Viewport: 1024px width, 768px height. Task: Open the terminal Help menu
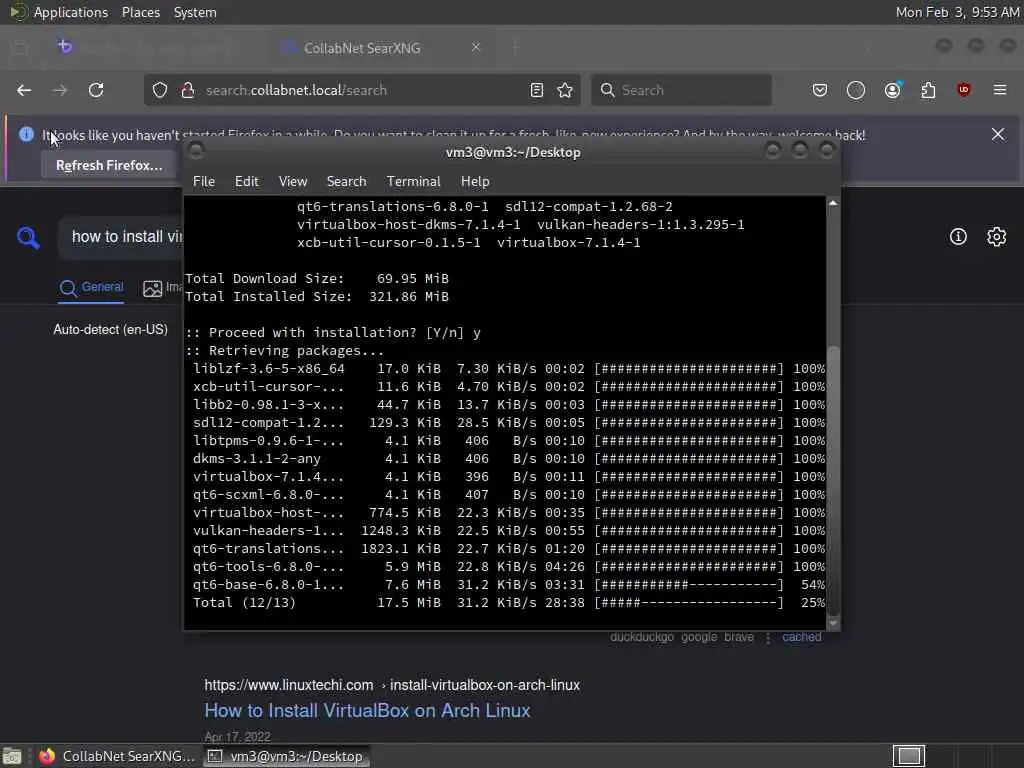pyautogui.click(x=475, y=182)
